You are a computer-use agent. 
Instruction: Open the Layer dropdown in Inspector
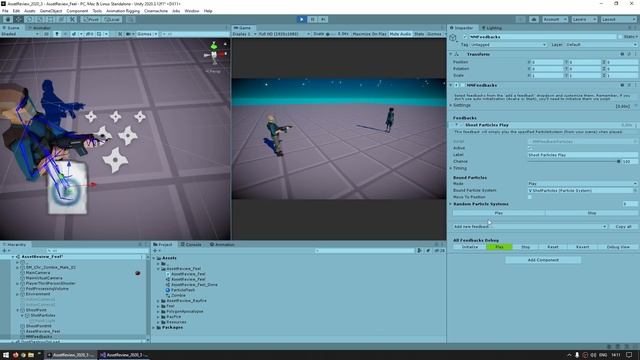coord(601,44)
